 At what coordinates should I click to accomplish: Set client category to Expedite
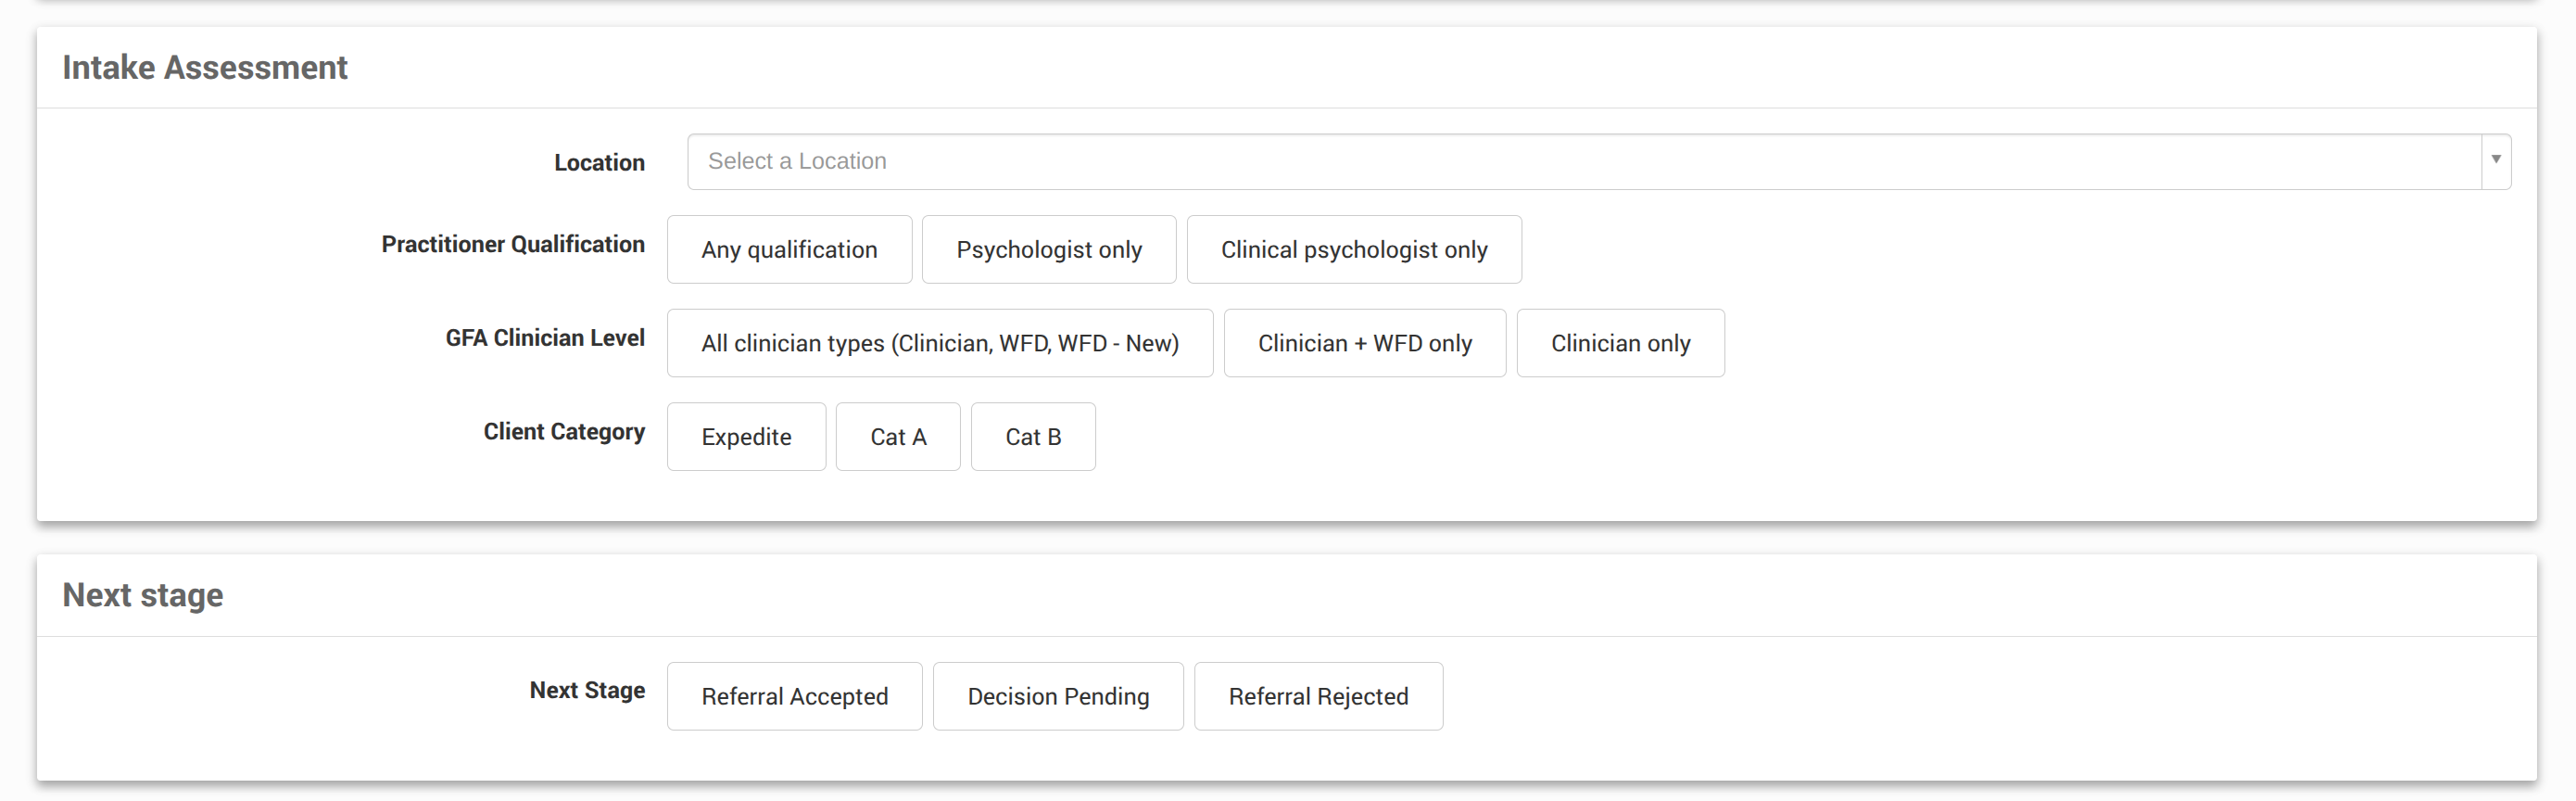(x=746, y=437)
